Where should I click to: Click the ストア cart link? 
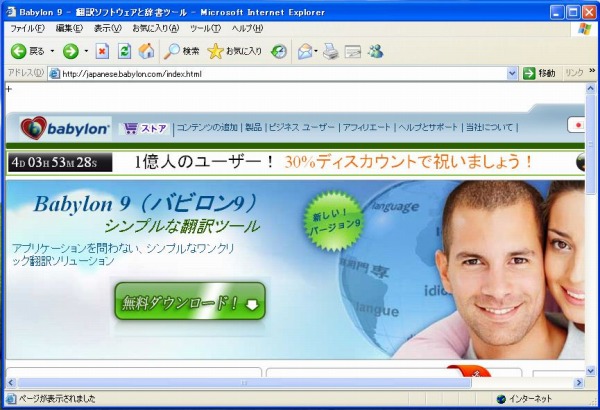145,128
